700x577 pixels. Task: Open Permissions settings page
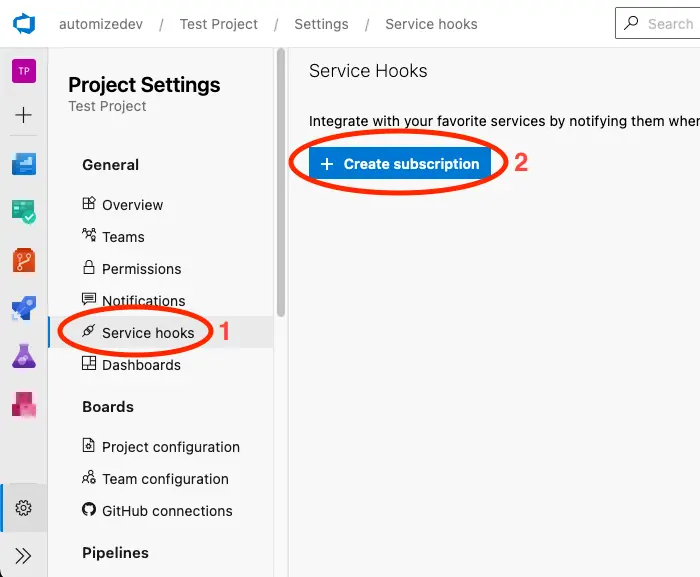coord(142,269)
